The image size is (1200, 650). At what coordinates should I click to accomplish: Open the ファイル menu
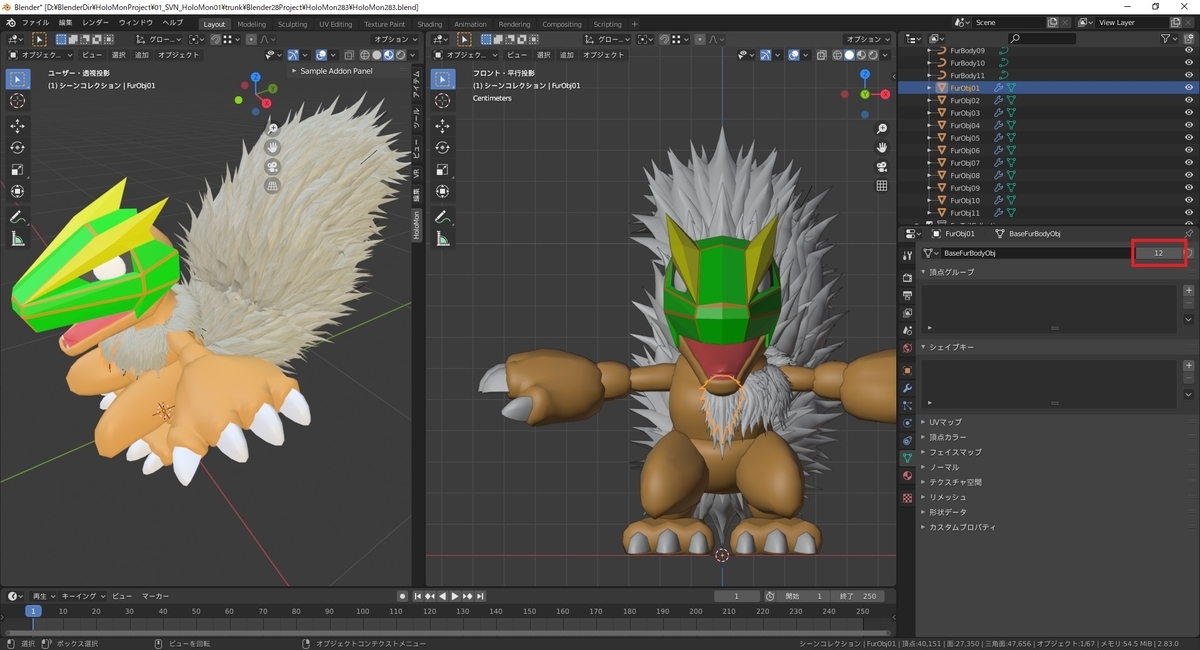coord(35,23)
